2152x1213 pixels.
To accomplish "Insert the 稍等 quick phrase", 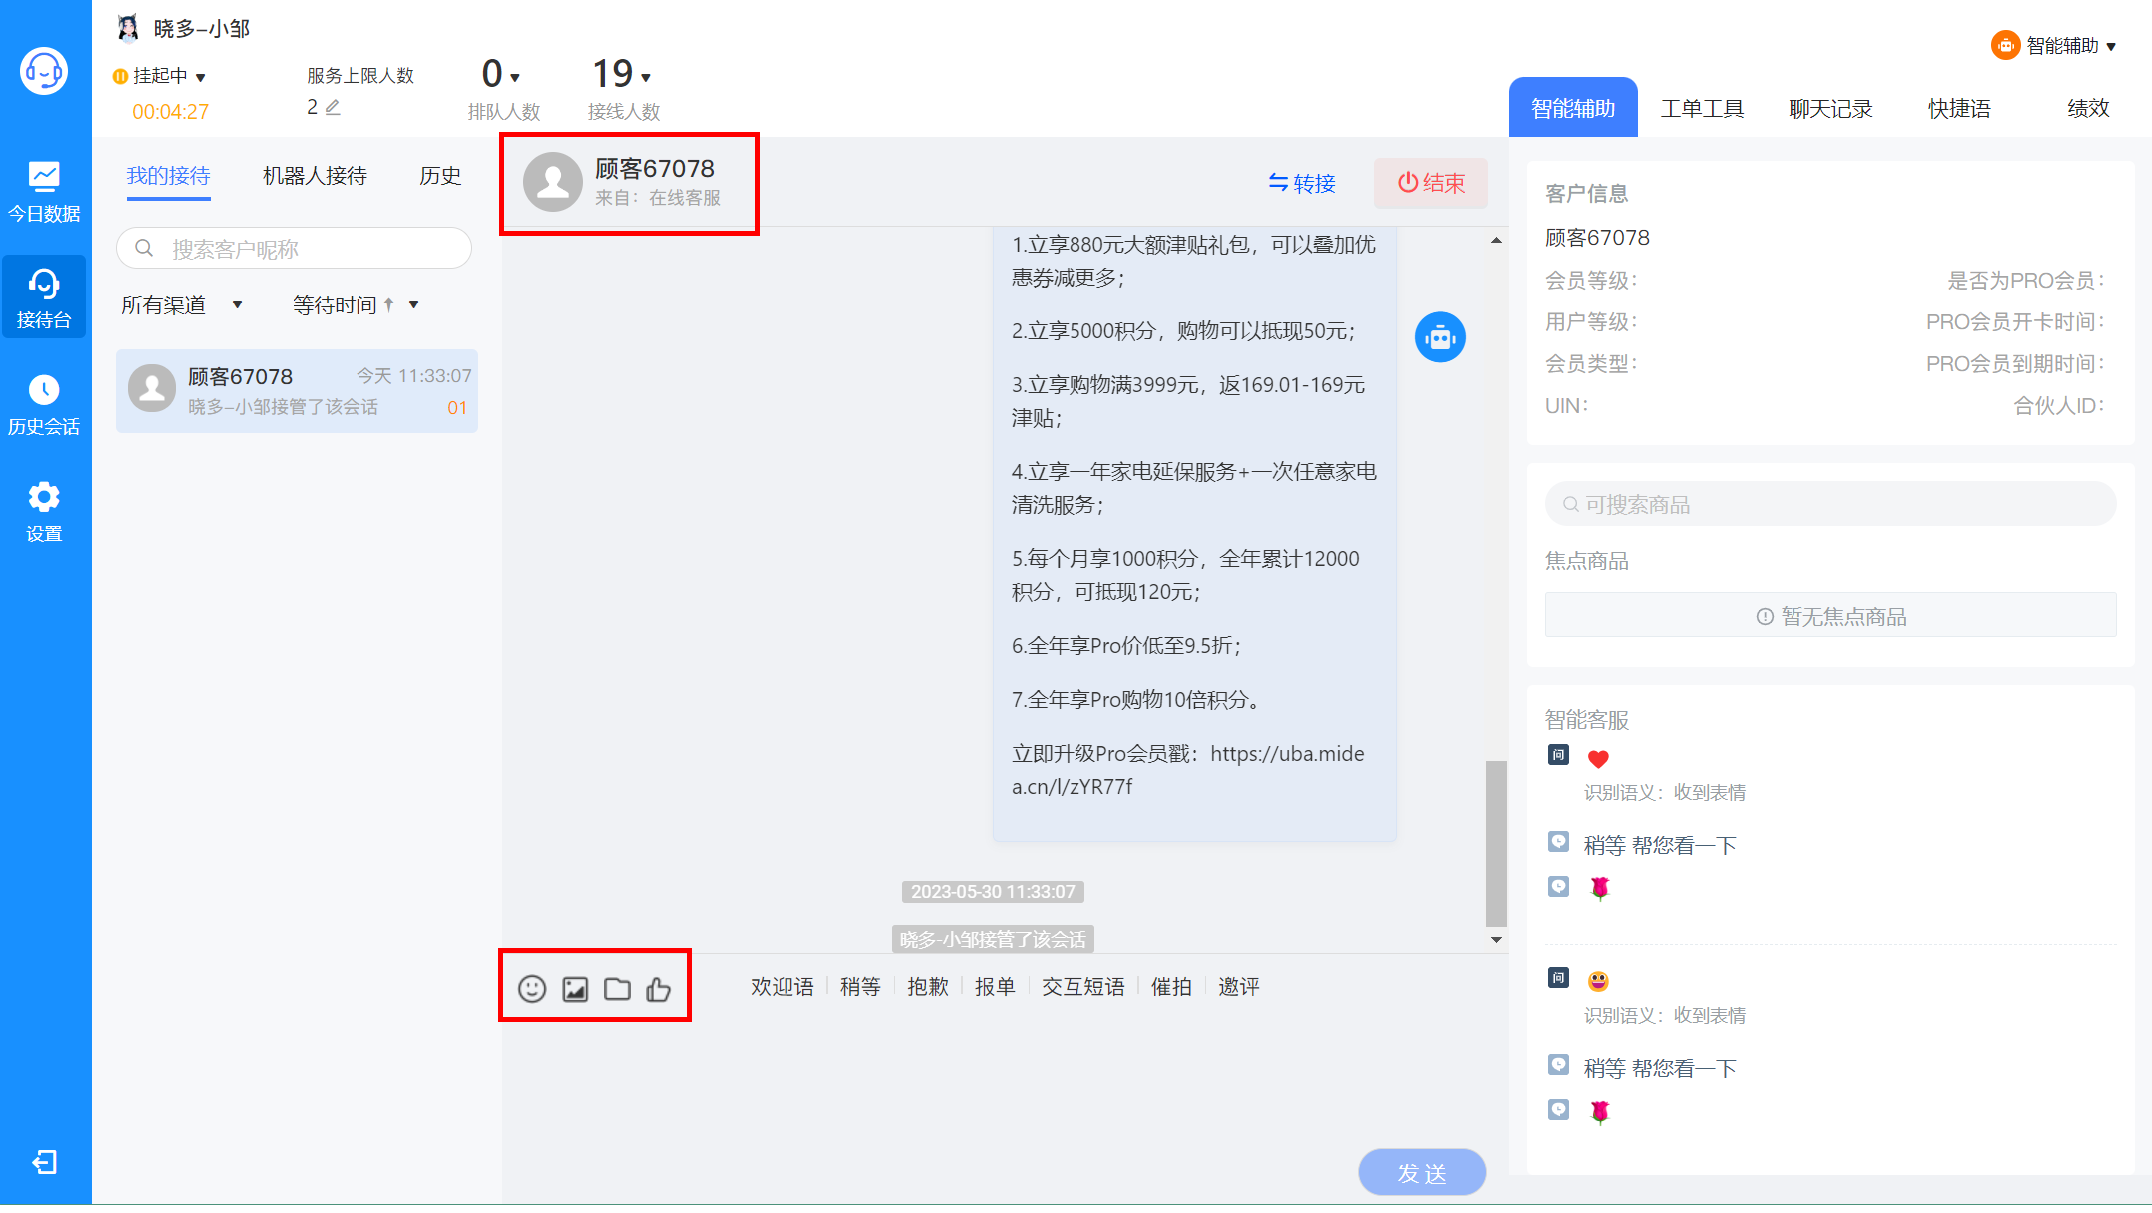I will [860, 987].
